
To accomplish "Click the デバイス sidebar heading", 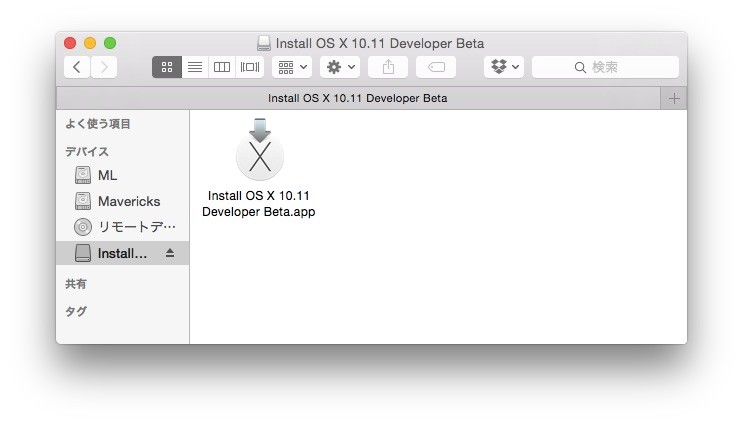I will click(x=87, y=152).
